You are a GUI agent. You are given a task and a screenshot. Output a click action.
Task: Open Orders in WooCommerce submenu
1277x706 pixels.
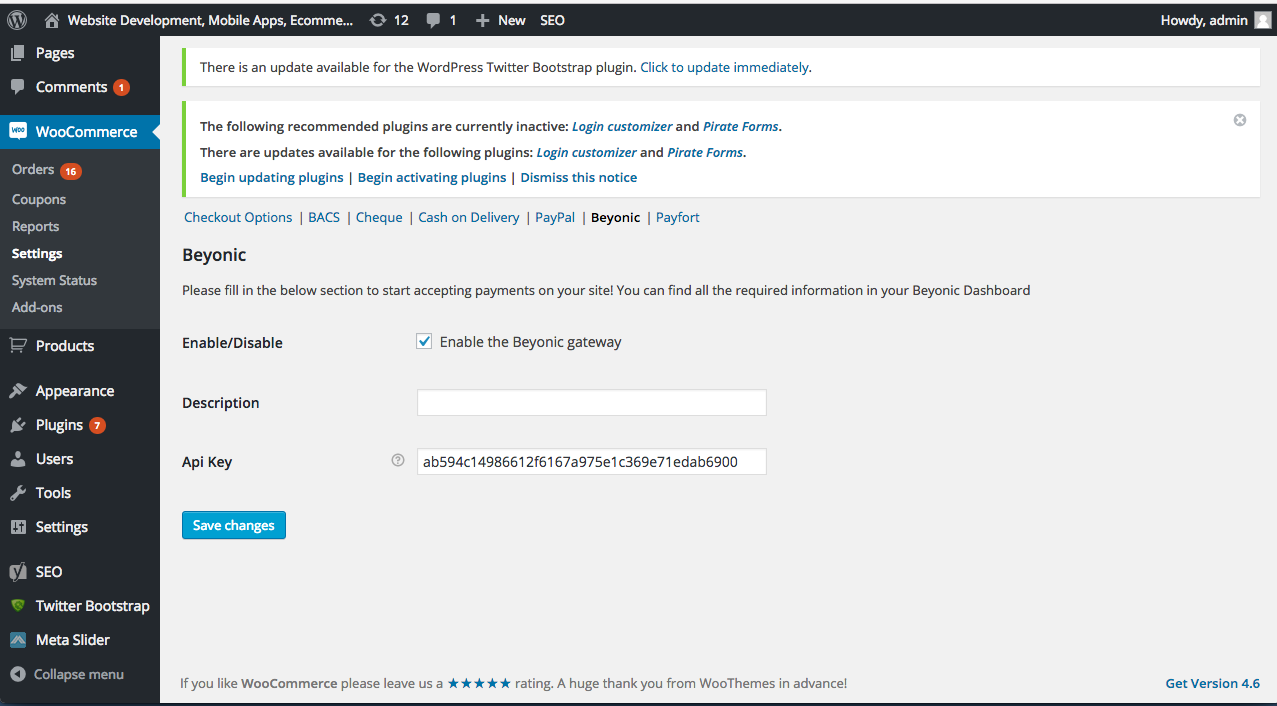click(33, 170)
